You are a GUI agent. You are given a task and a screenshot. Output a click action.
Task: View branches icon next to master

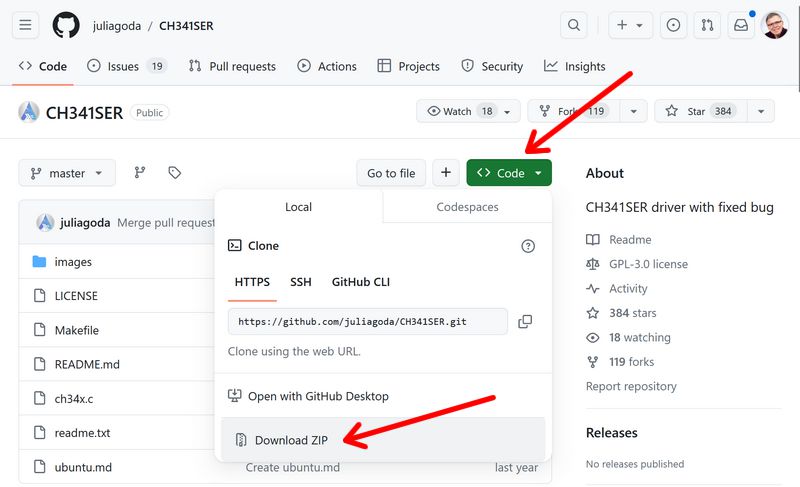tap(140, 173)
